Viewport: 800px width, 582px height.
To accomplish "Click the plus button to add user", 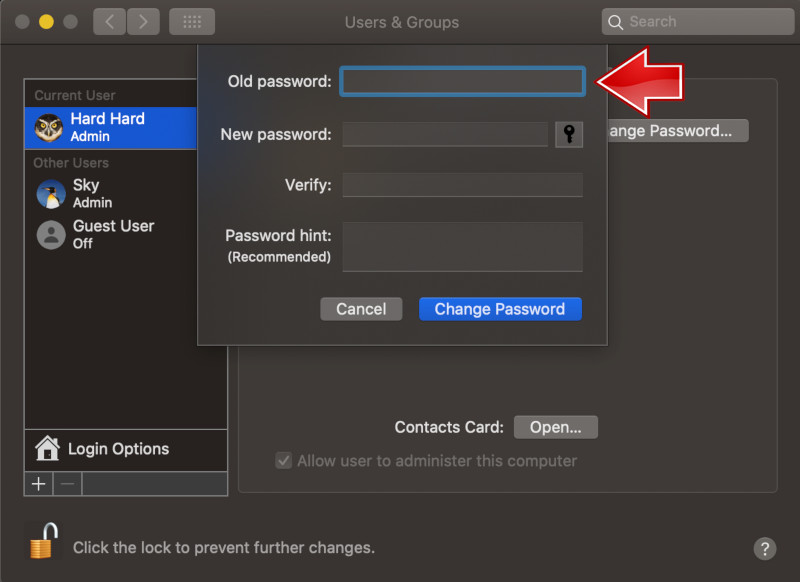I will point(39,484).
